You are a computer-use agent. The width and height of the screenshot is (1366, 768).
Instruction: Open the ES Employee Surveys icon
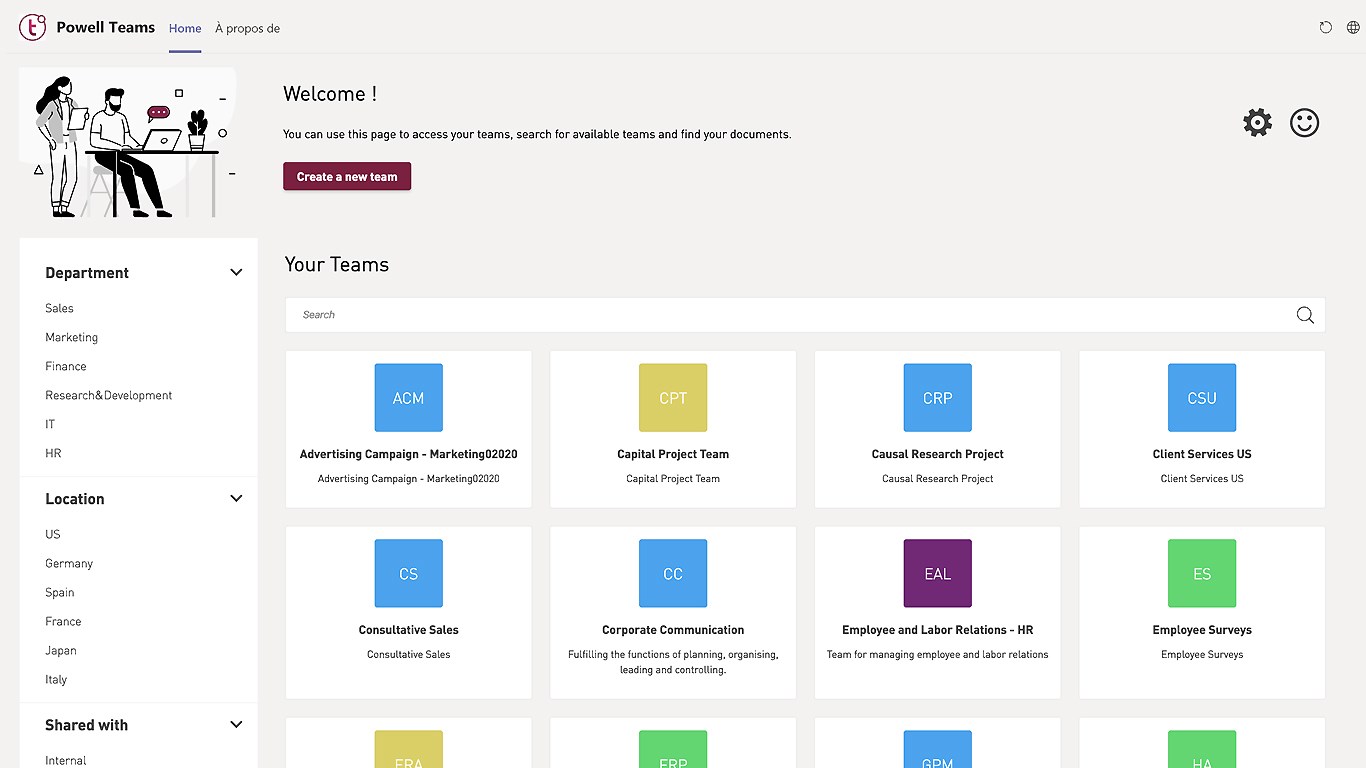(1201, 574)
